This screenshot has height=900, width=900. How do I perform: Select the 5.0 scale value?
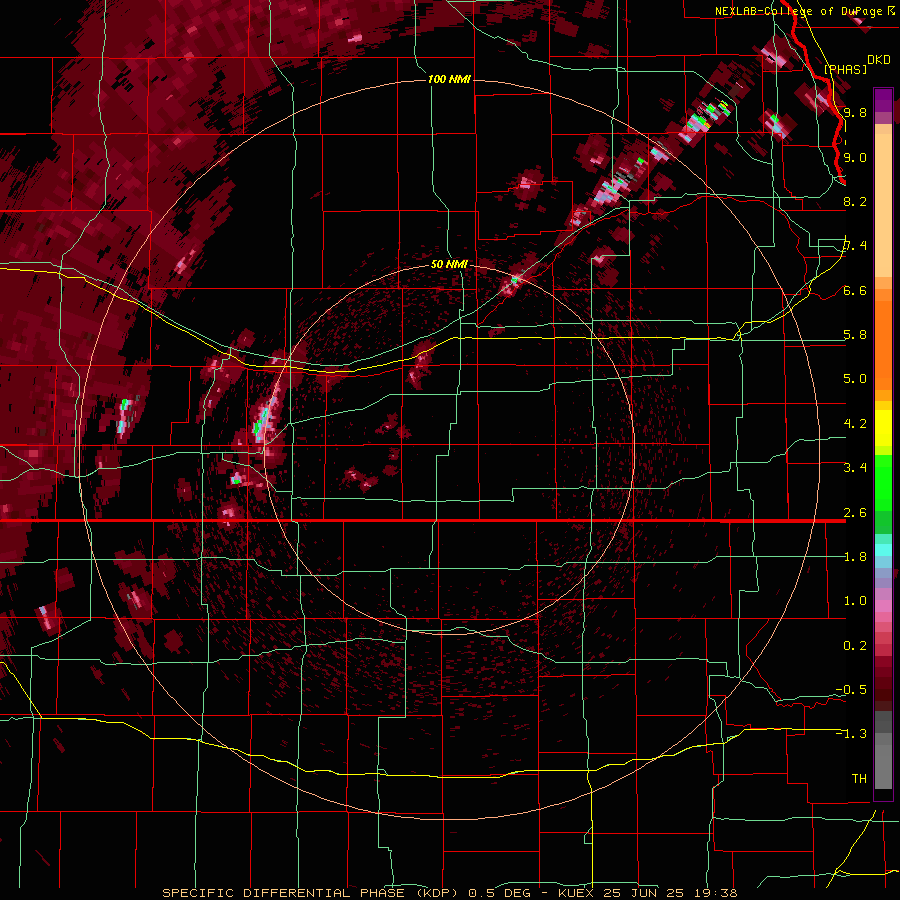[855, 379]
